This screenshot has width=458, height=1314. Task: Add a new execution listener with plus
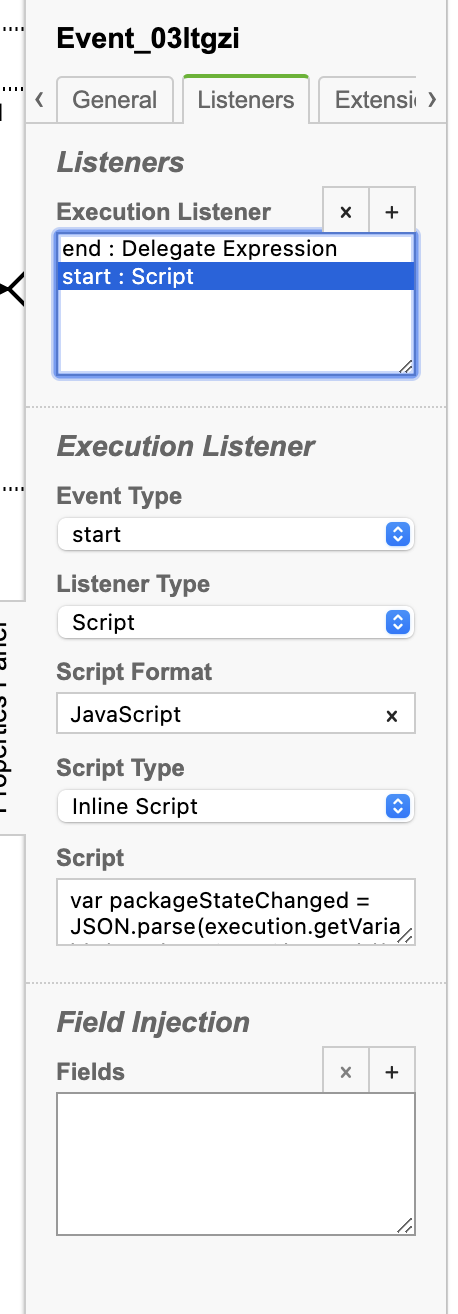coord(392,211)
